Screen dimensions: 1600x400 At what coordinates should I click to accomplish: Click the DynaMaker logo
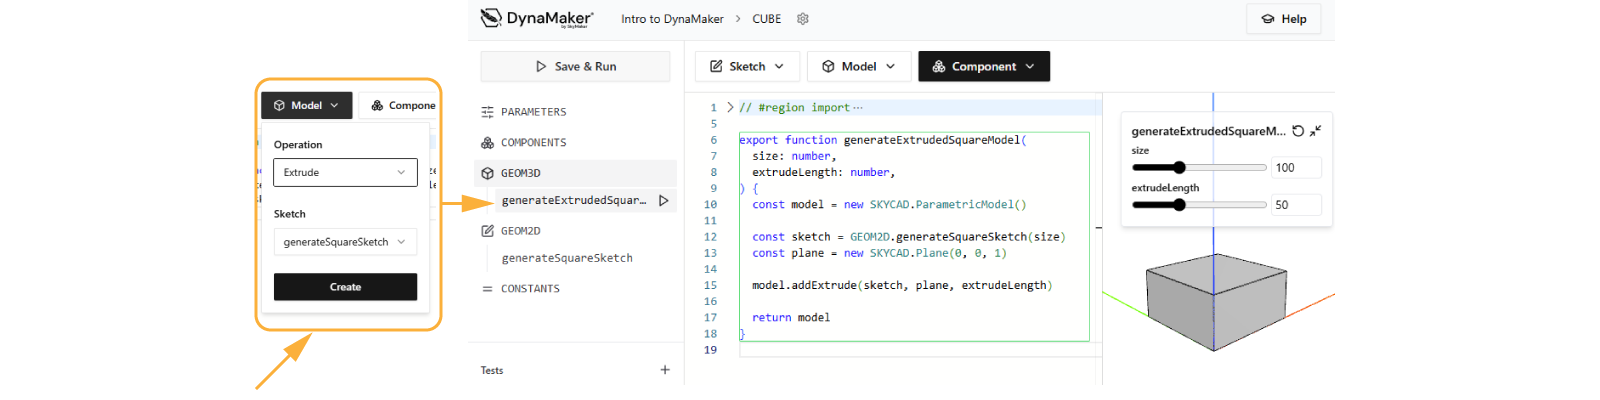[x=537, y=18]
